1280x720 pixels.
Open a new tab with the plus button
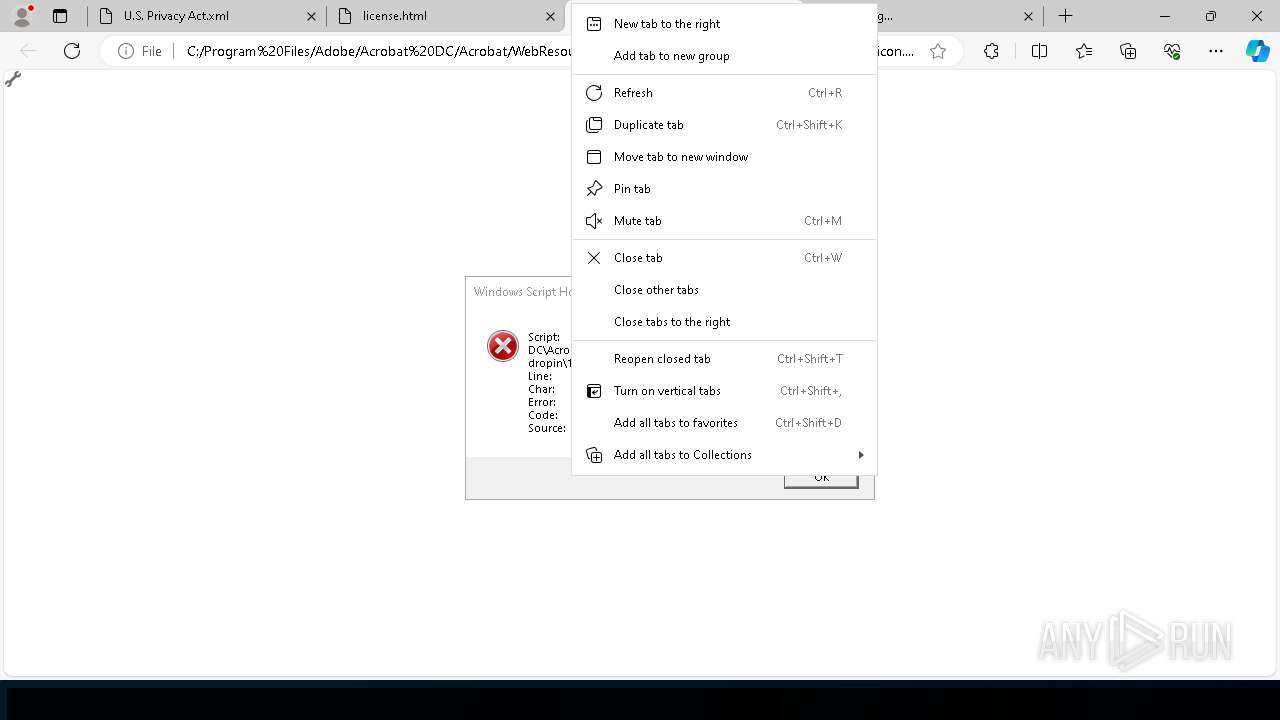click(1066, 16)
